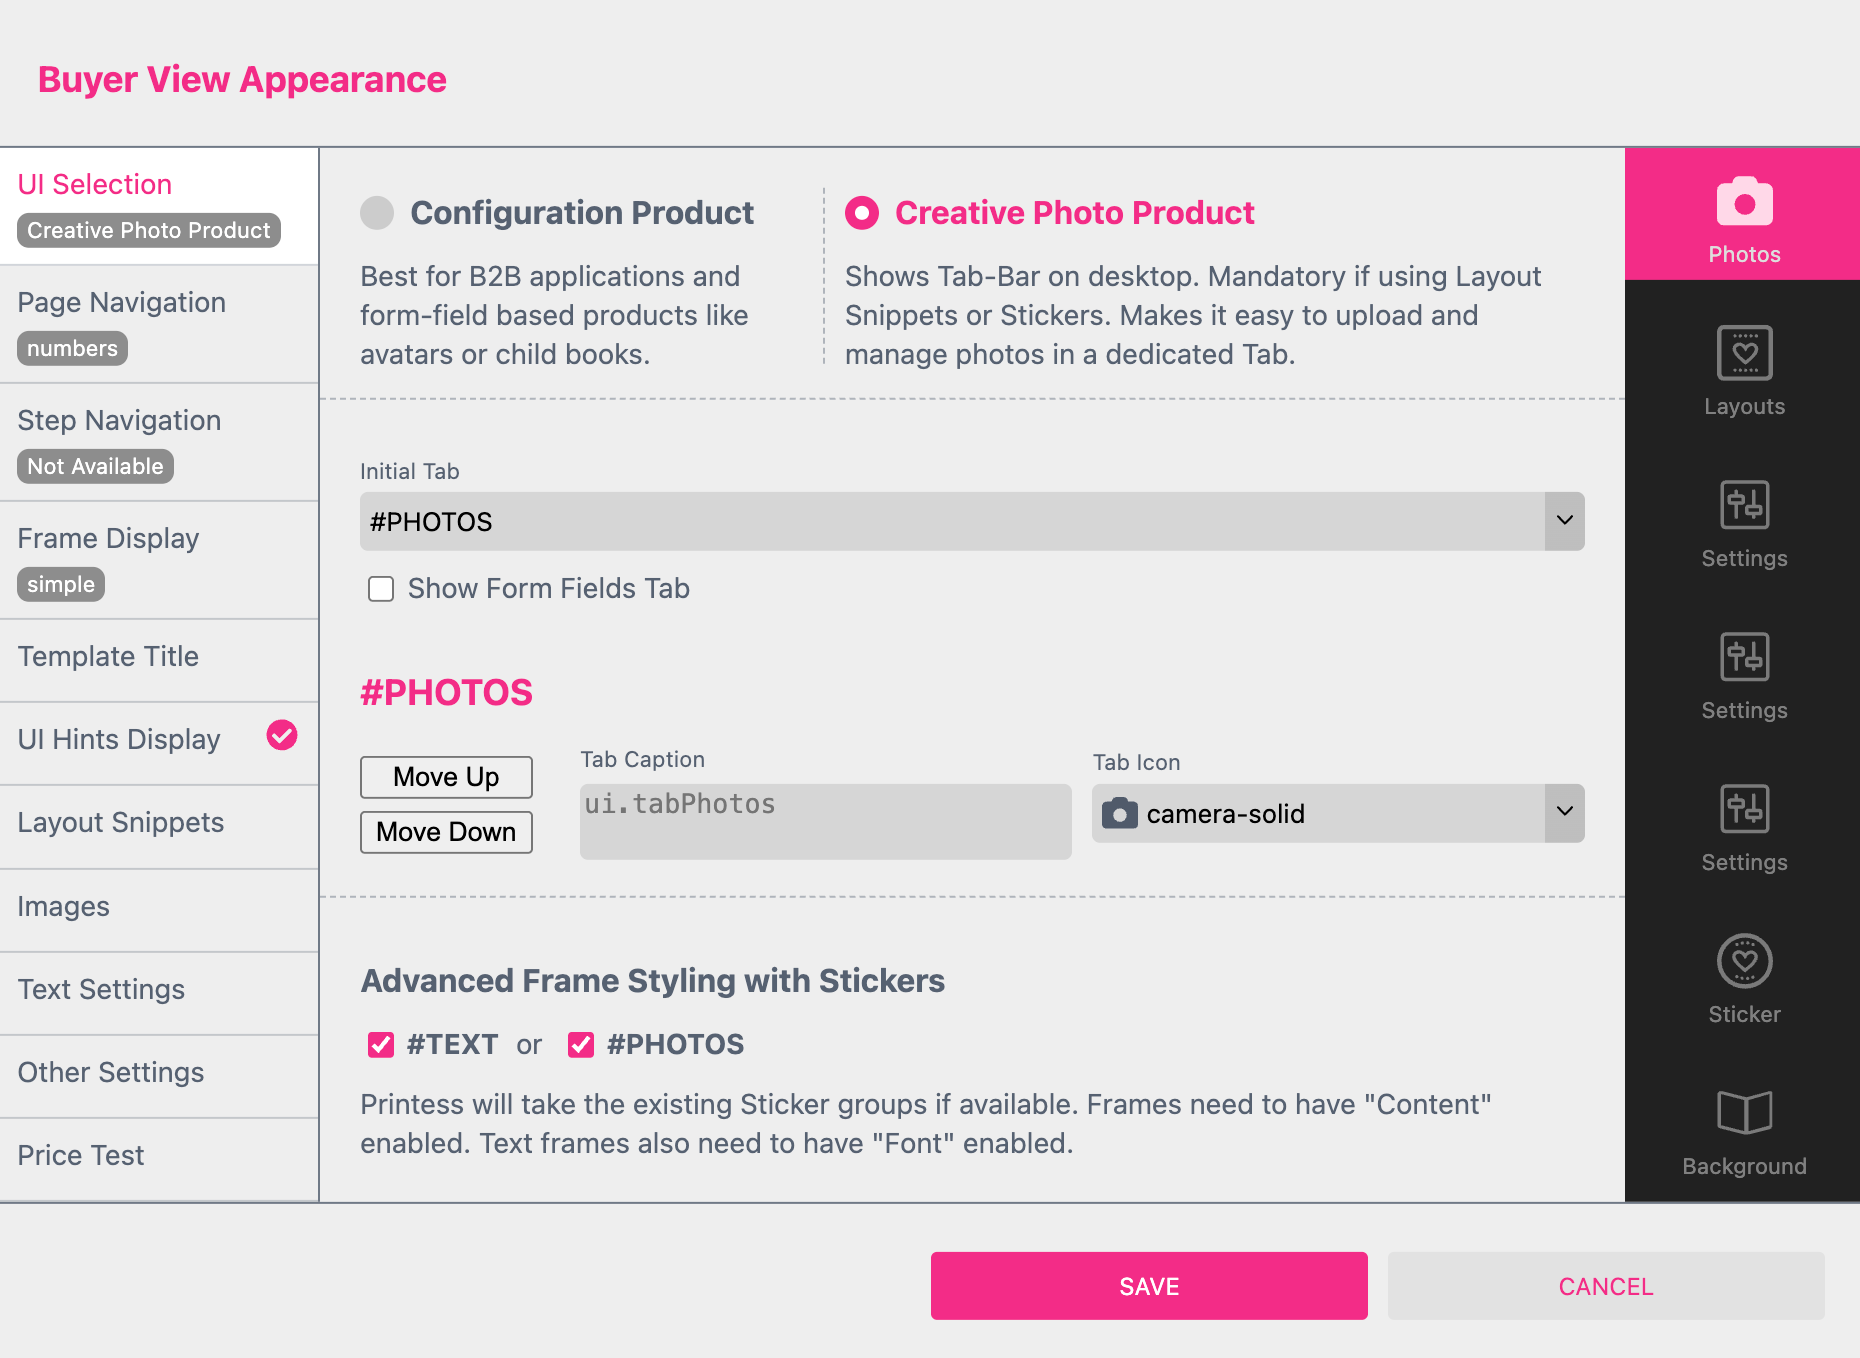1860x1358 pixels.
Task: Click into the Tab Caption text field
Action: (x=825, y=821)
